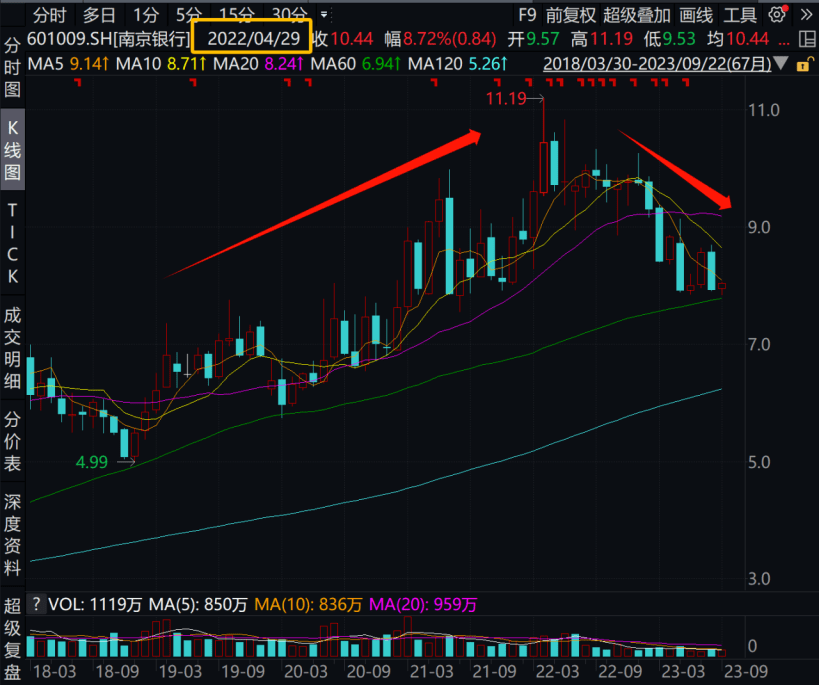This screenshot has height=685, width=819.
Task: Open the chart settings gear icon
Action: (777, 15)
